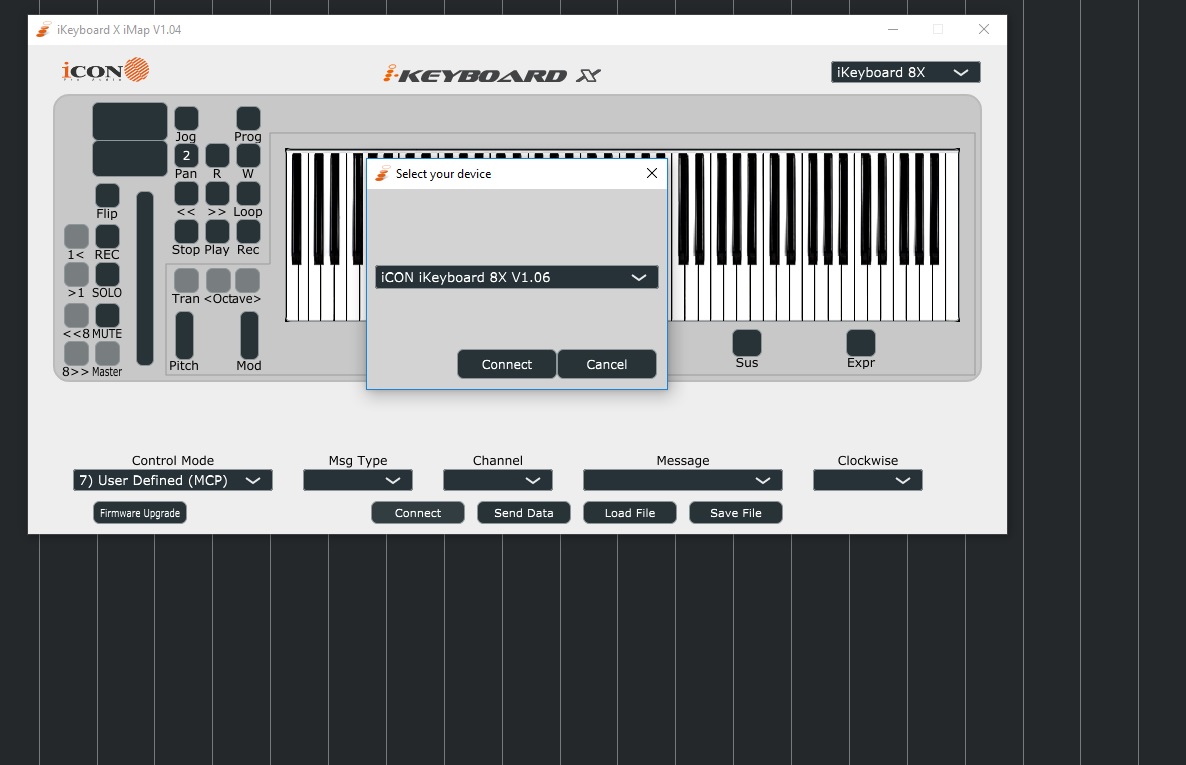Click the lower display screen block

[x=130, y=159]
